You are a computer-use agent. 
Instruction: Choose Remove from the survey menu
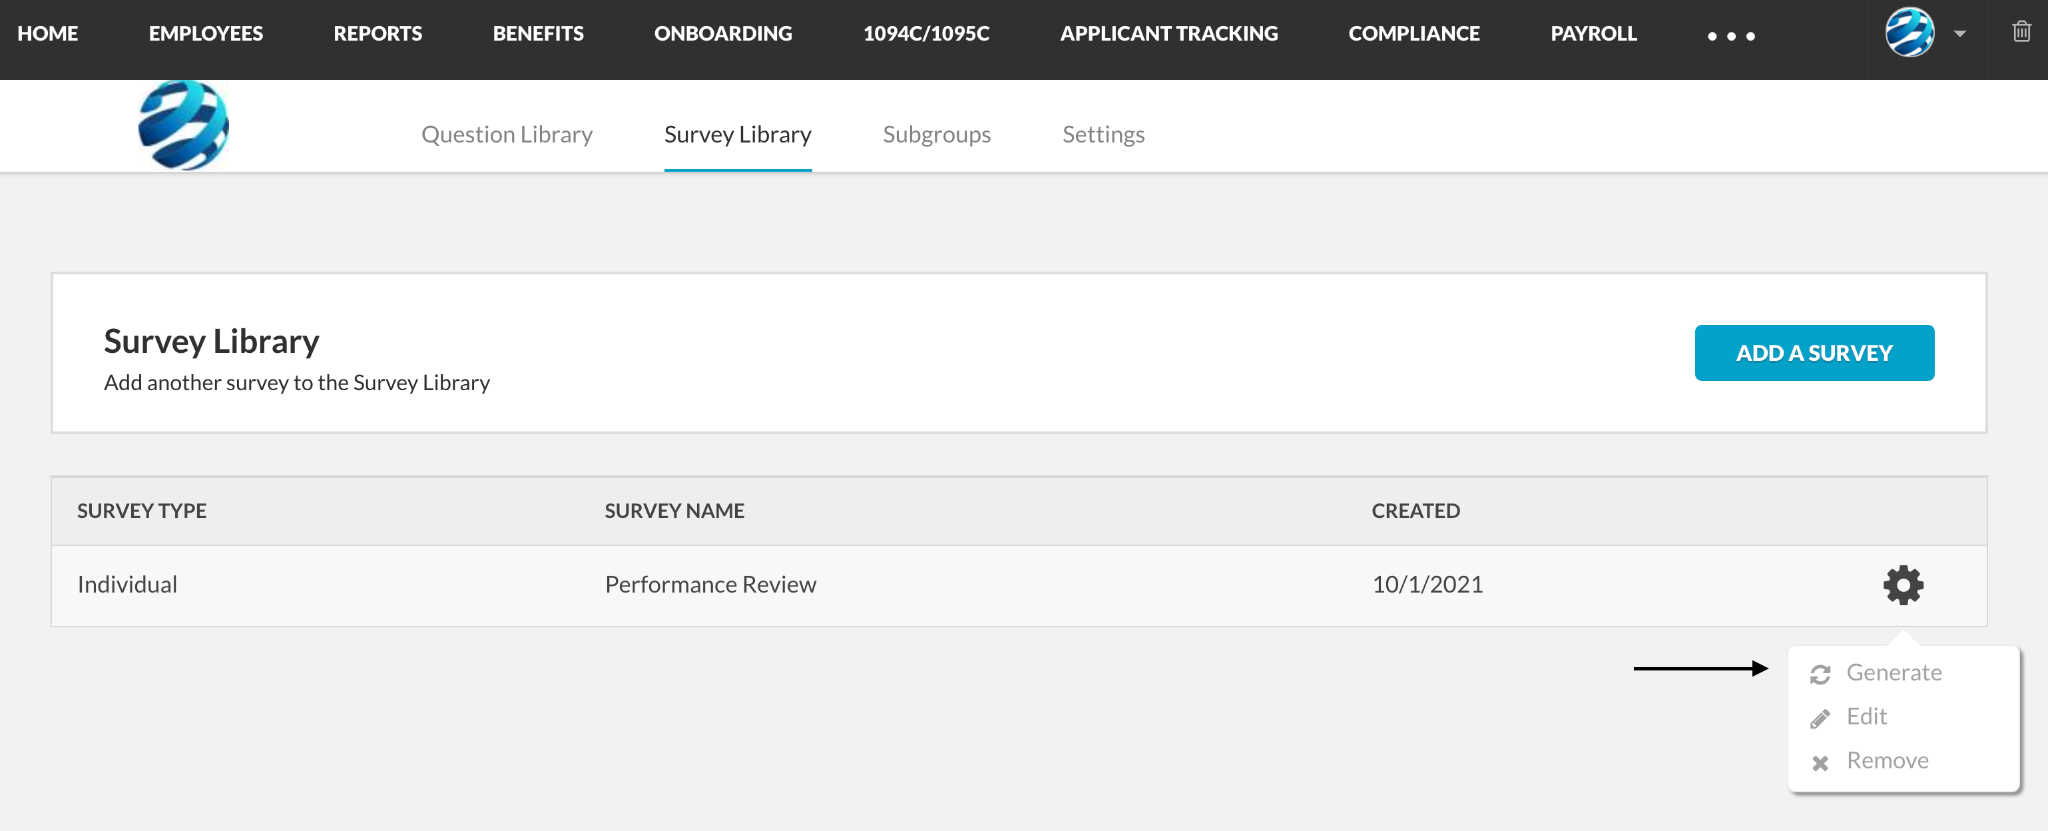pos(1887,761)
